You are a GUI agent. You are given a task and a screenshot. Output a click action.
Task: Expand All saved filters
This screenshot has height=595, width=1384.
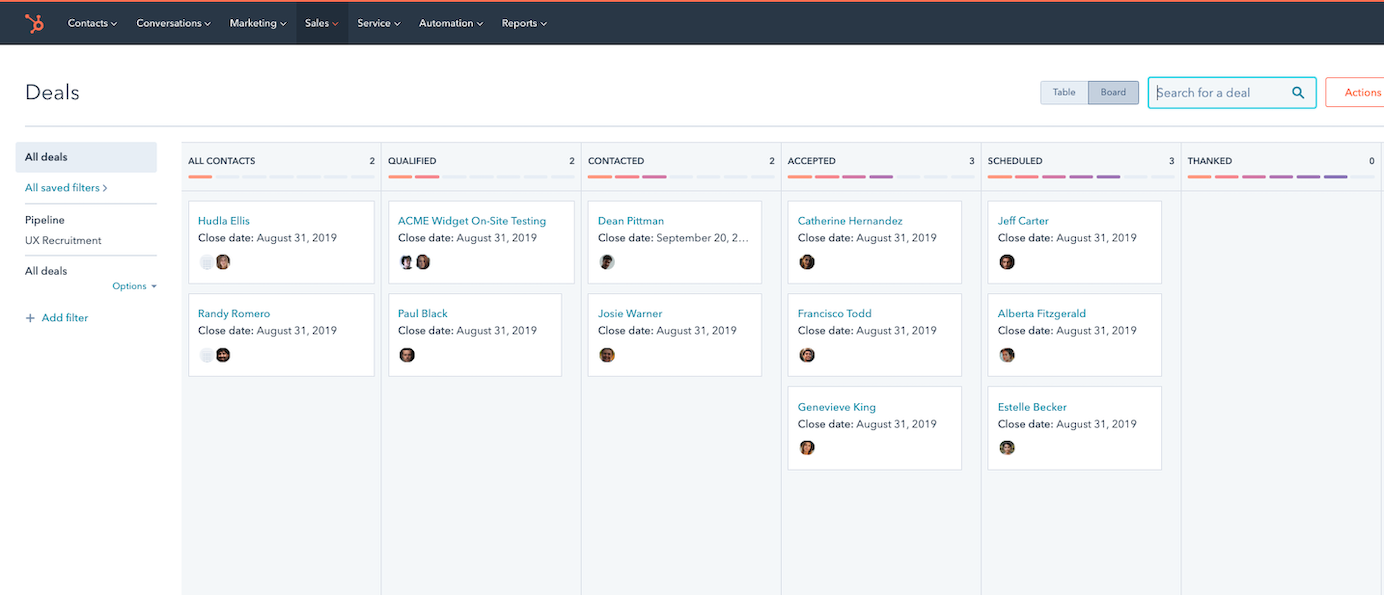coord(66,188)
